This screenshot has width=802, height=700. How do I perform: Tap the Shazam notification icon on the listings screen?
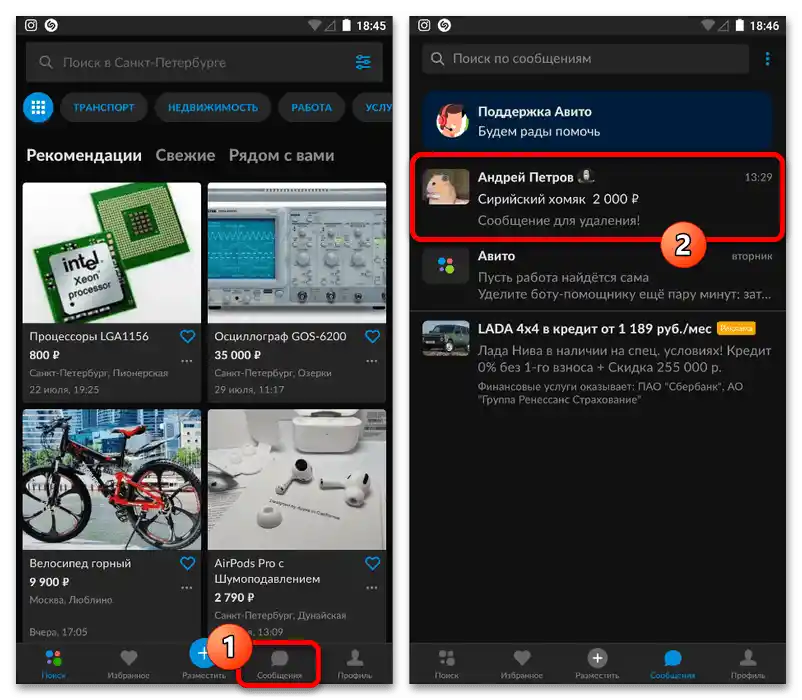tap(51, 25)
